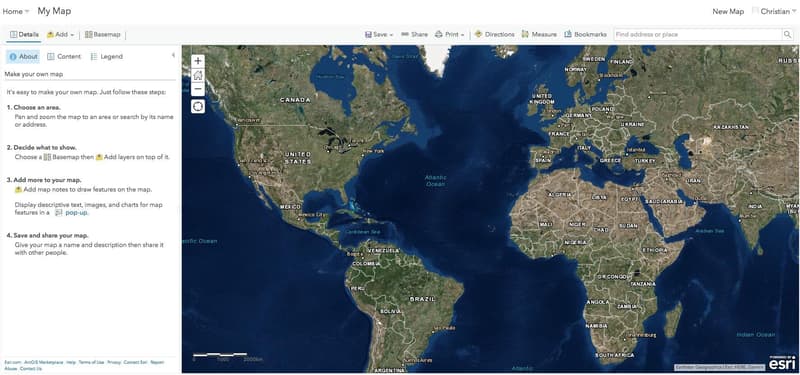Viewport: 800px width, 375px height.
Task: Open the Basemap gallery
Action: 103,35
